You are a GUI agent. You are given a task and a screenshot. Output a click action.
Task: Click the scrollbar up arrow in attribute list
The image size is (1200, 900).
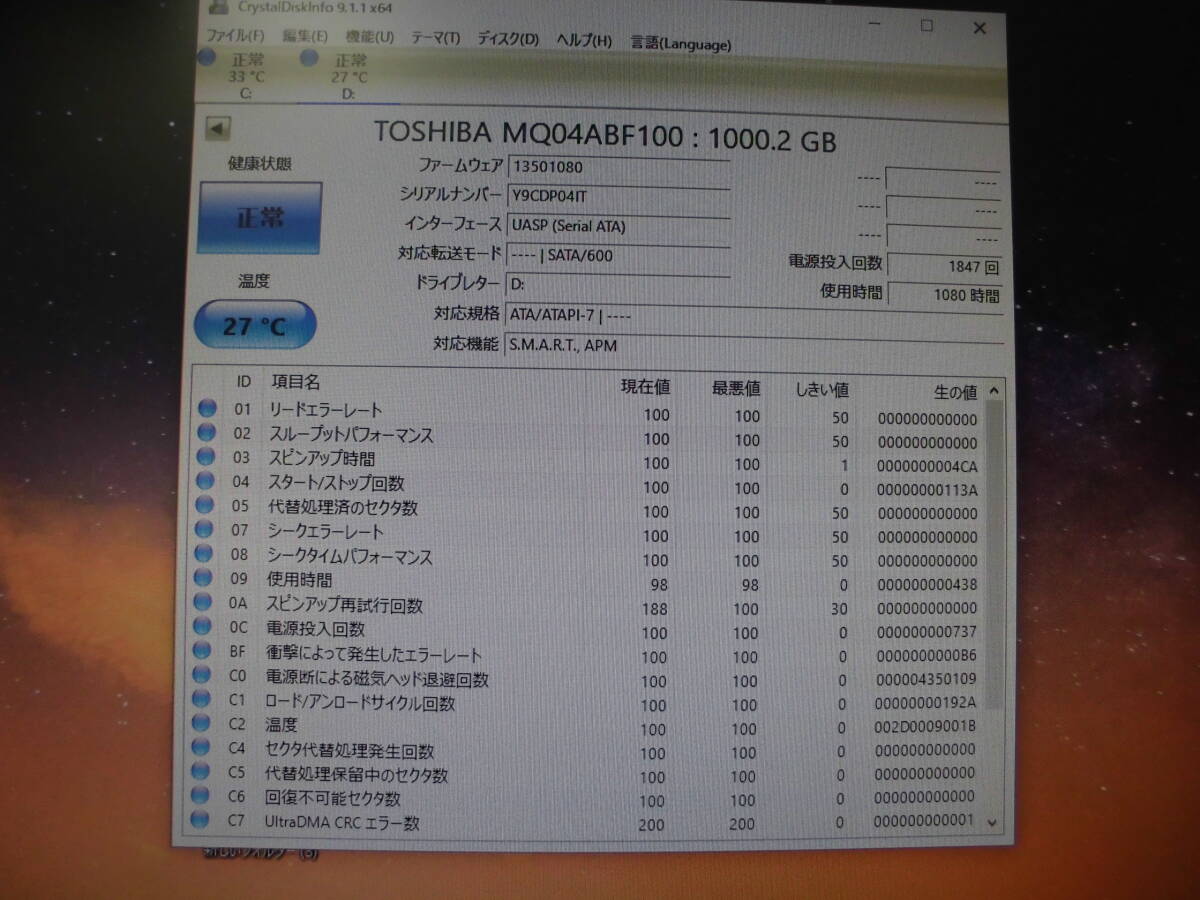pos(993,391)
